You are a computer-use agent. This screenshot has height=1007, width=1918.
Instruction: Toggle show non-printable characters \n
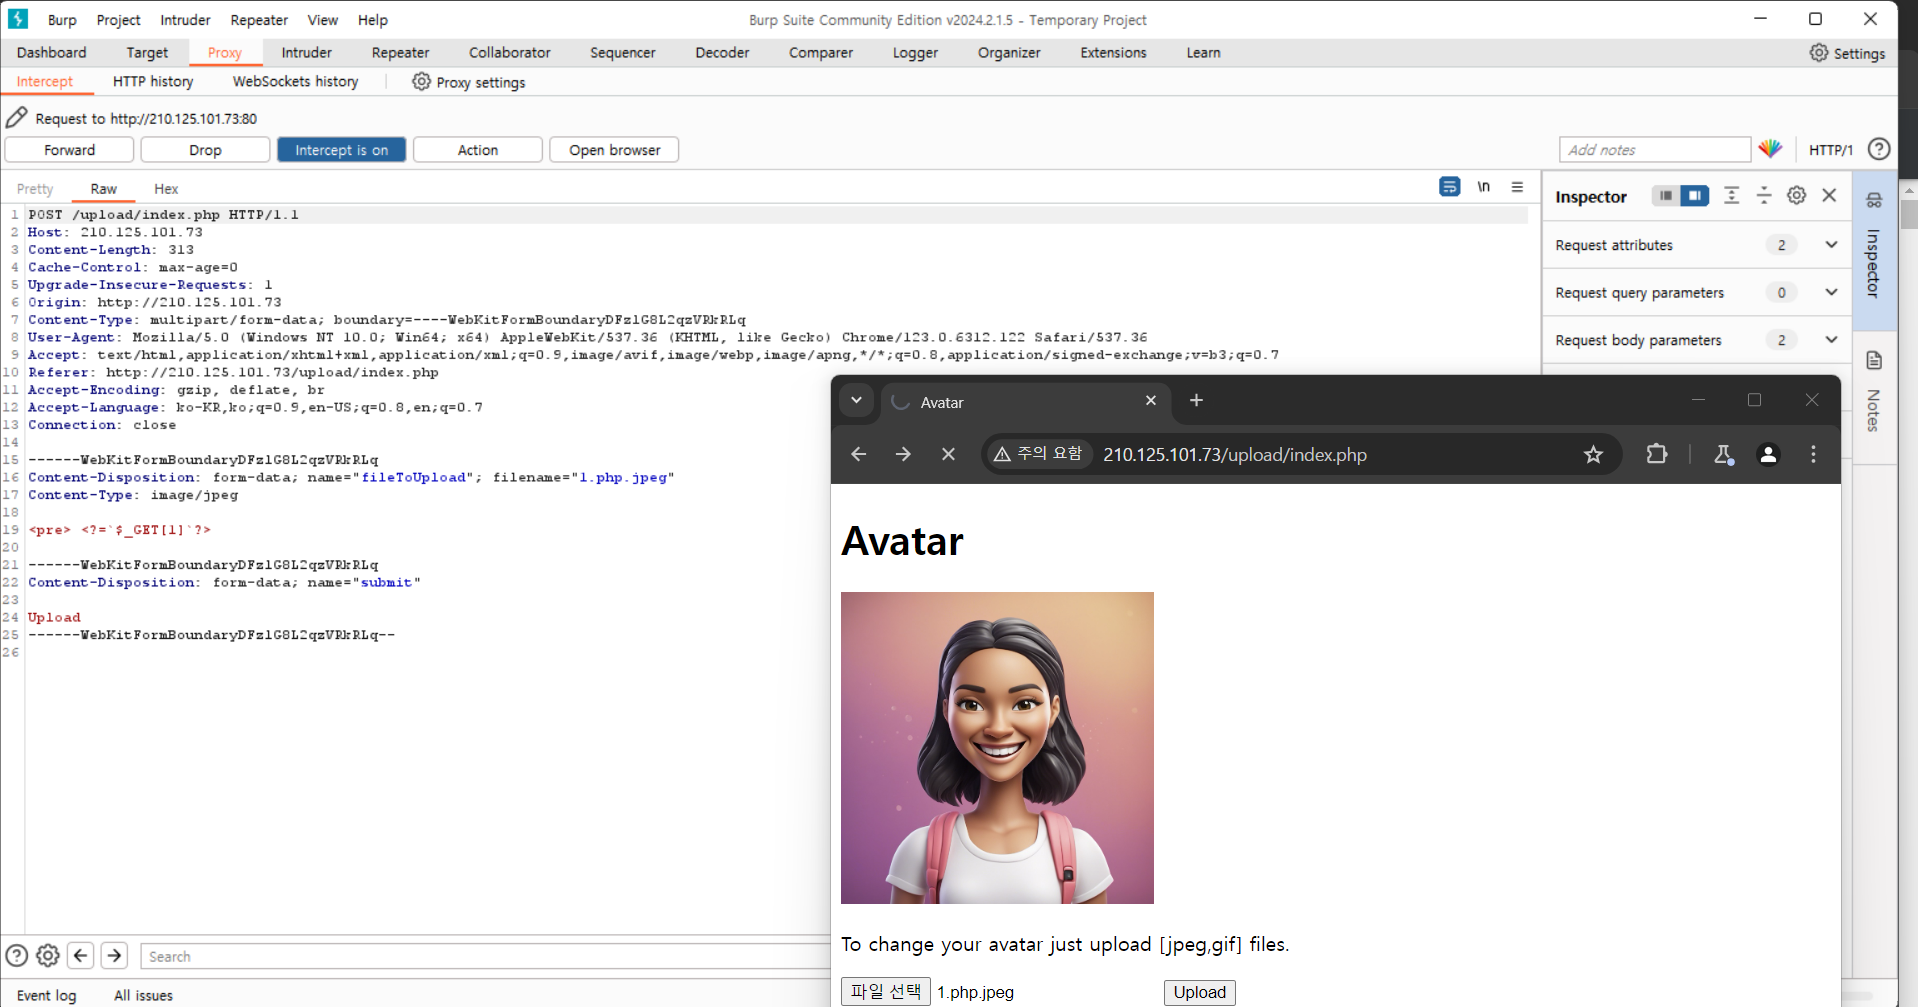click(1484, 187)
